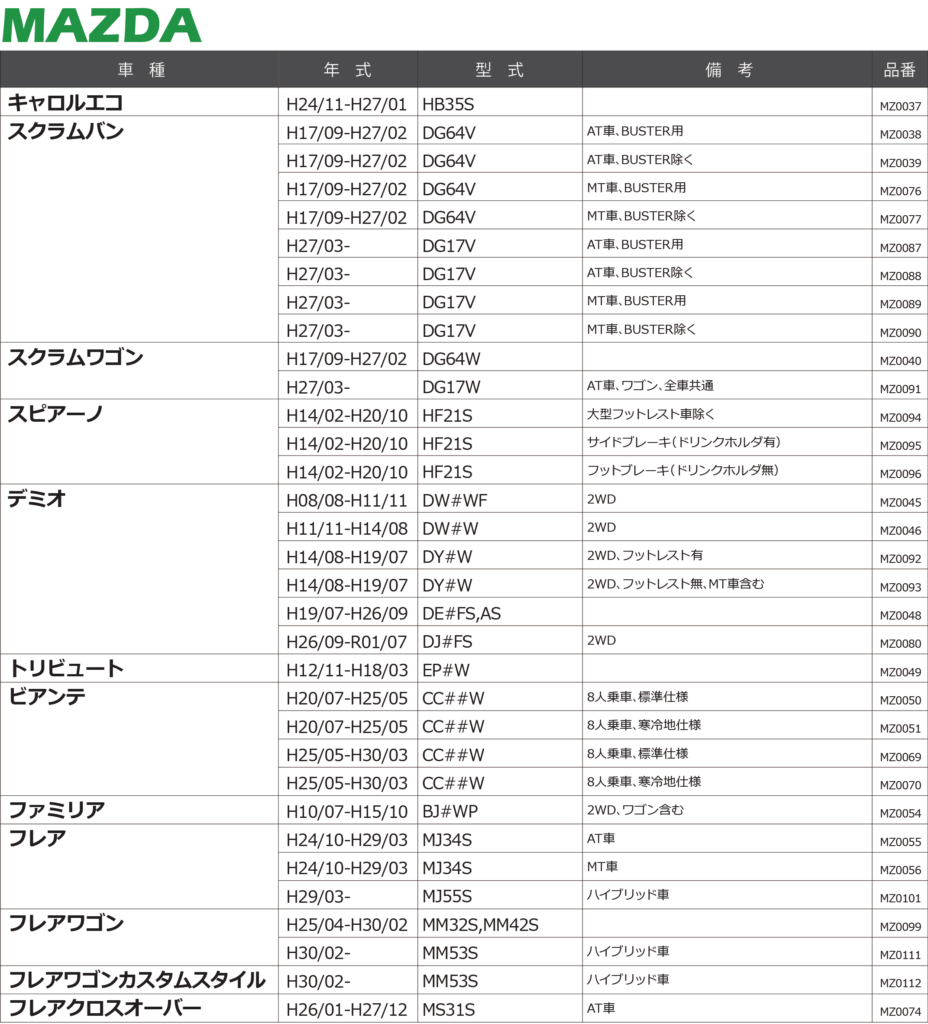Viewport: 928px width, 1024px height.
Task: Click model code BJ#WP
Action: 451,812
